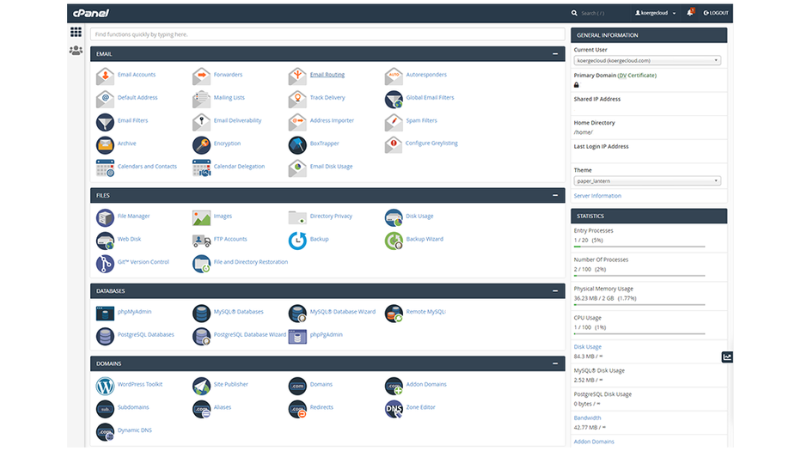The height and width of the screenshot is (450, 800).
Task: Open the Git Version Control icon
Action: 105,263
